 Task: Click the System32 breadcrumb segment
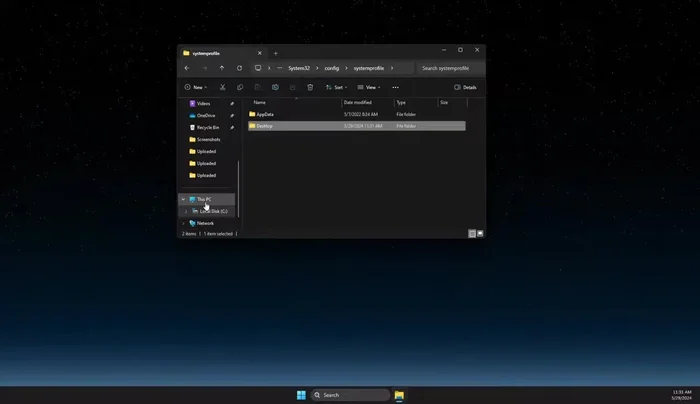(x=299, y=68)
